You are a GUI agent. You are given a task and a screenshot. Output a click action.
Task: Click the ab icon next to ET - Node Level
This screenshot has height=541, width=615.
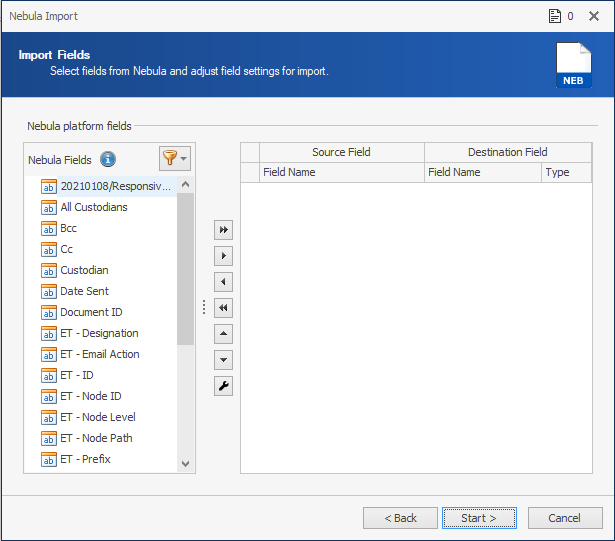[x=49, y=417]
